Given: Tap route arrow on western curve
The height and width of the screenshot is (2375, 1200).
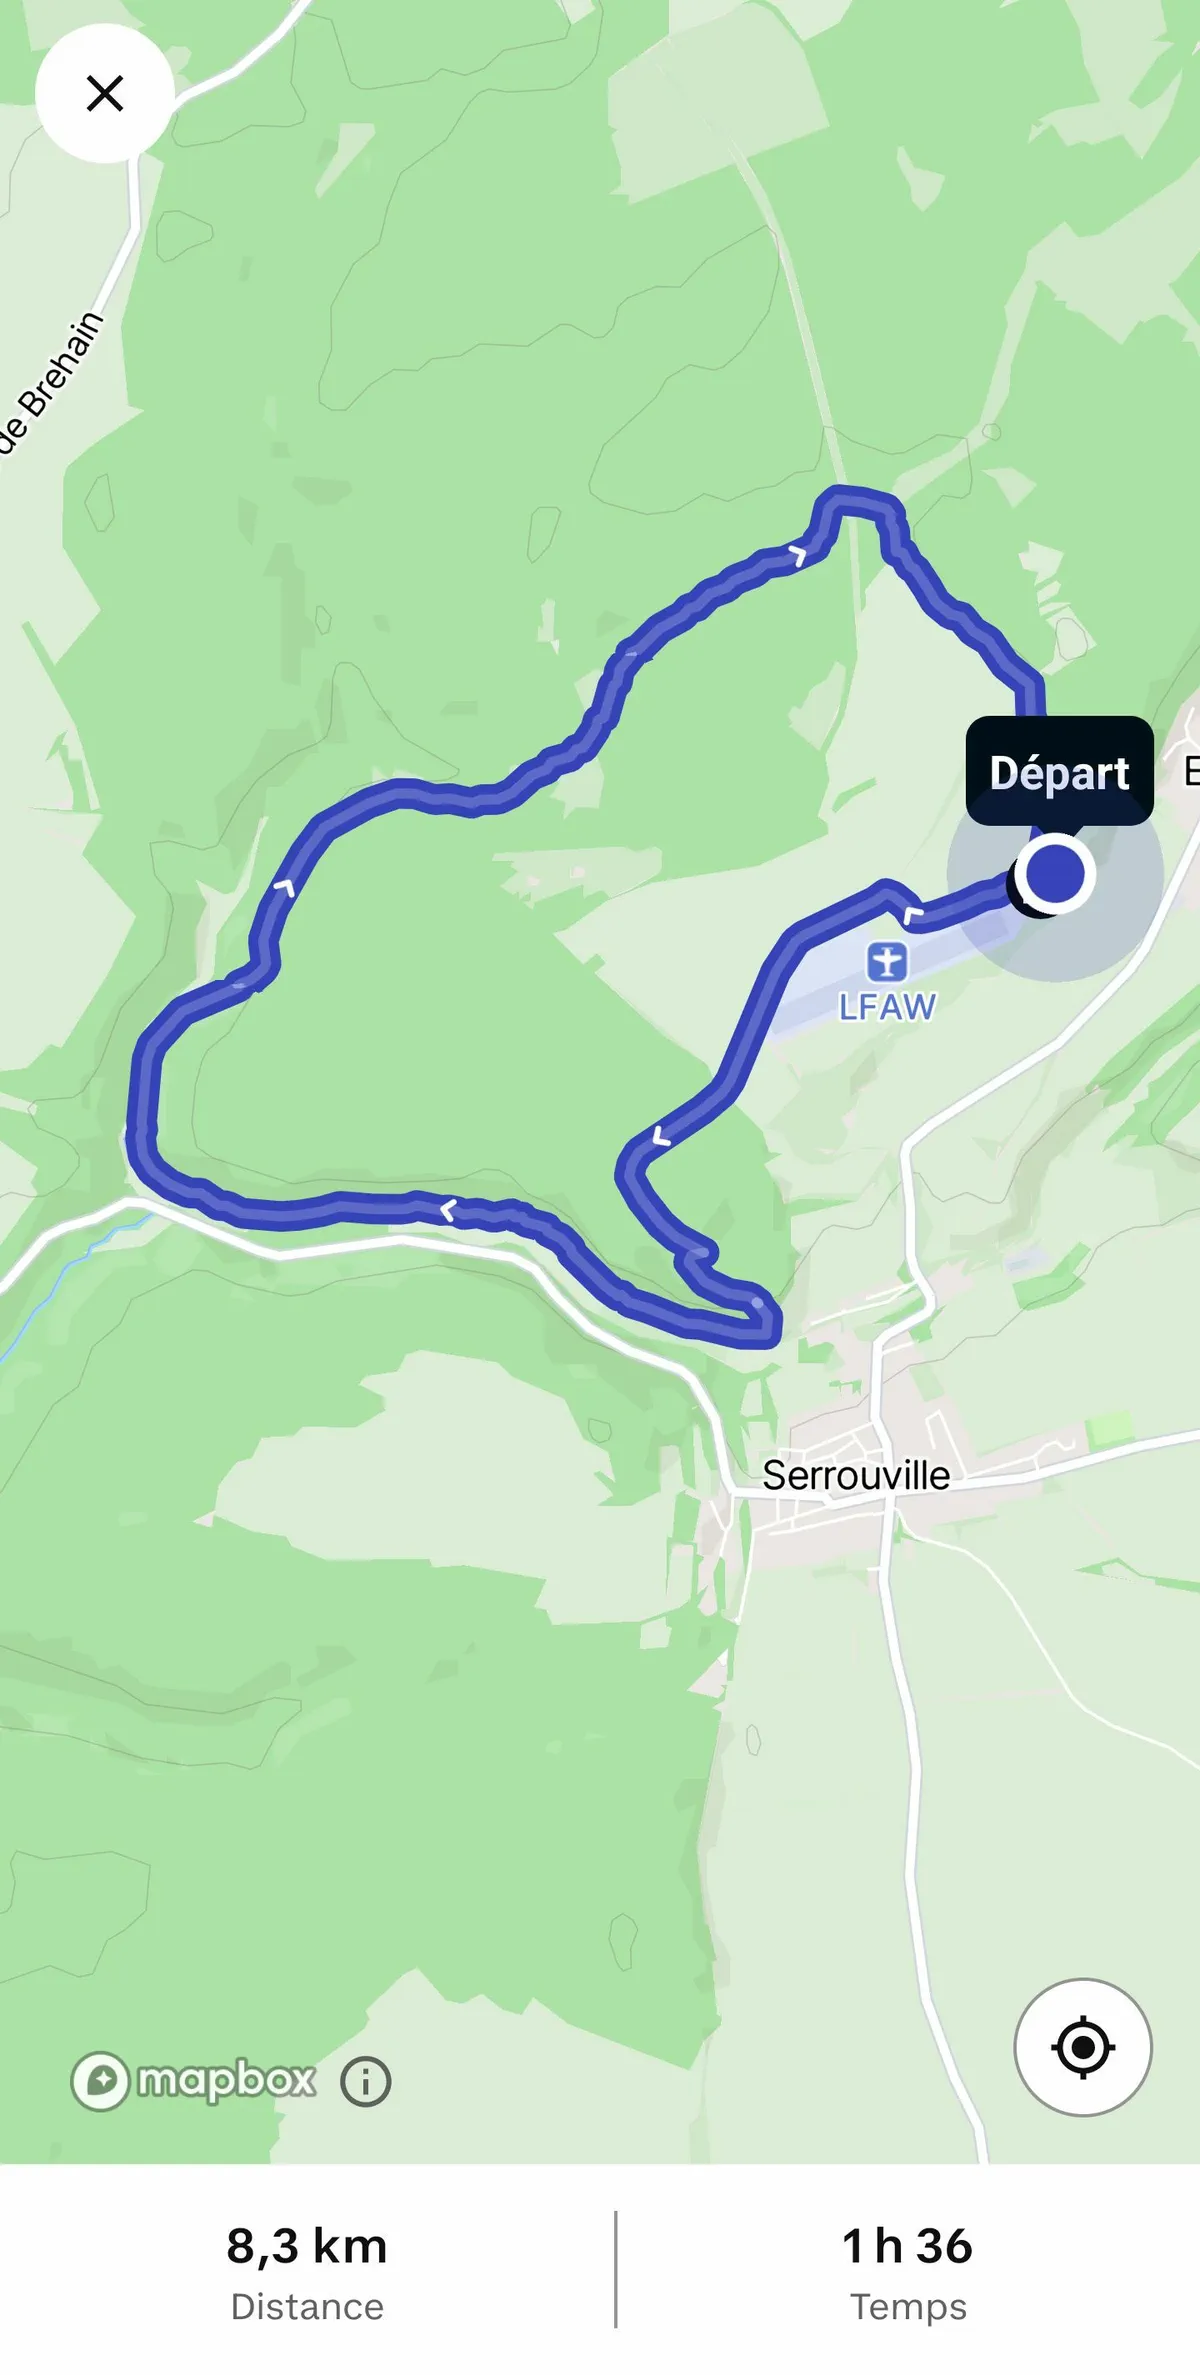Looking at the screenshot, I should tap(285, 886).
